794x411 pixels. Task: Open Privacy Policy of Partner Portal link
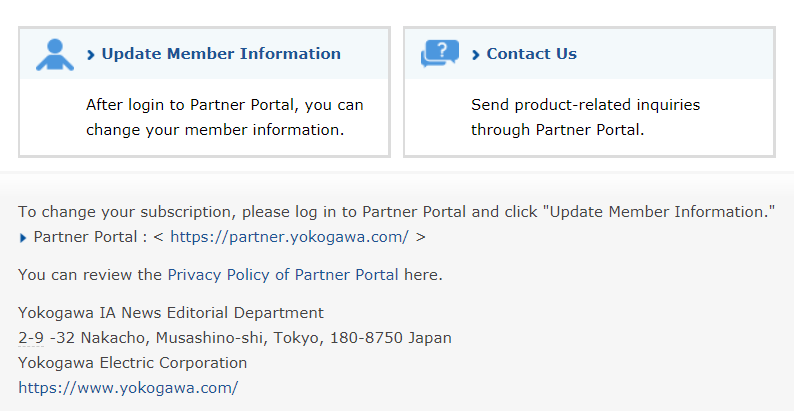pyautogui.click(x=283, y=274)
